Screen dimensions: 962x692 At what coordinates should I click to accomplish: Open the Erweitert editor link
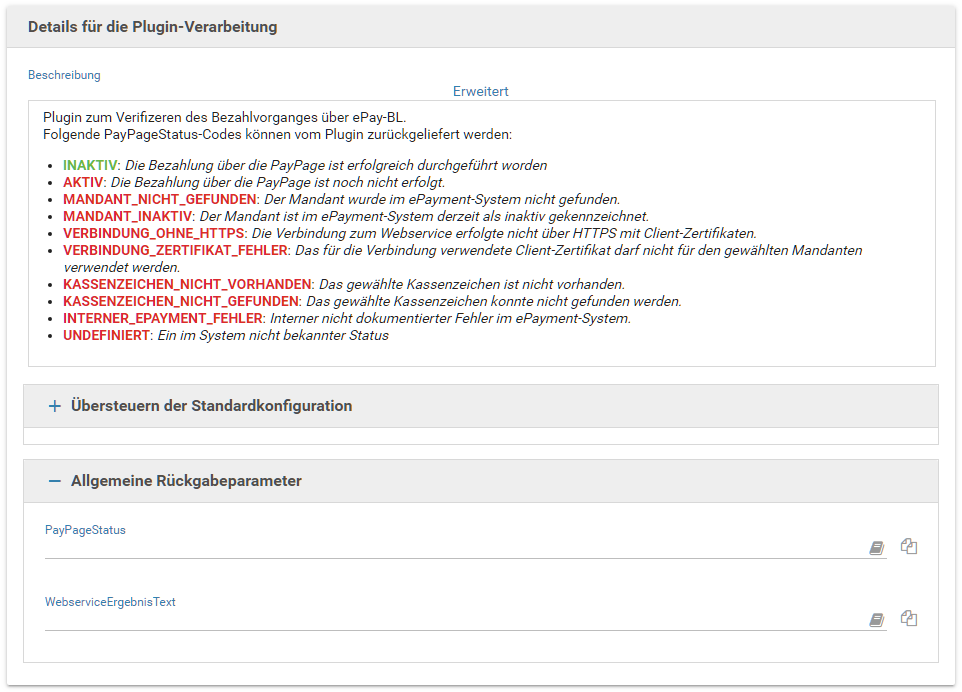[x=480, y=91]
